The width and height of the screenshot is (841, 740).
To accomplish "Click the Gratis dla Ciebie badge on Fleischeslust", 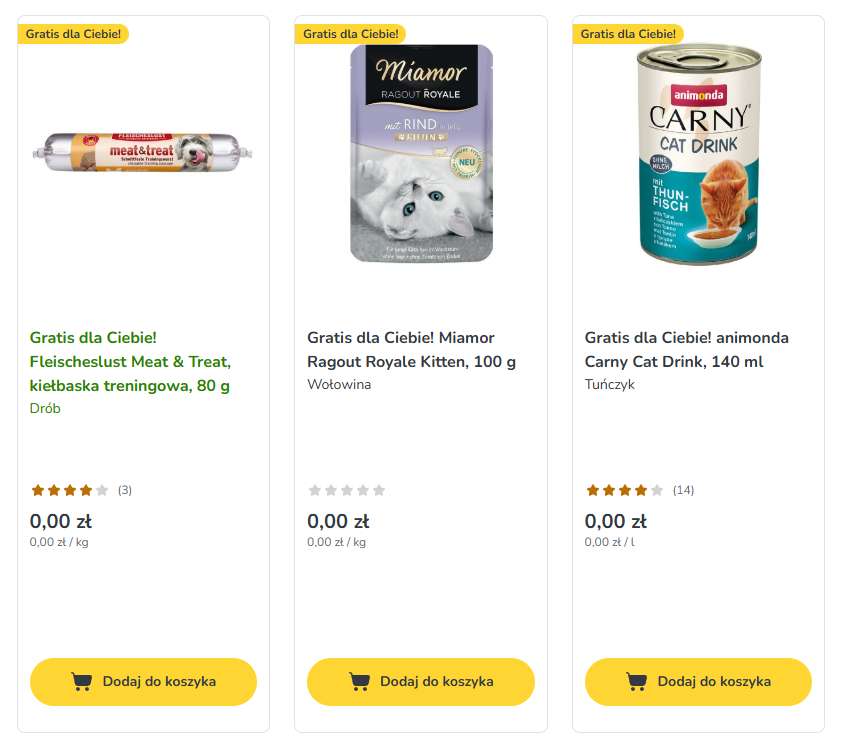I will [x=73, y=34].
